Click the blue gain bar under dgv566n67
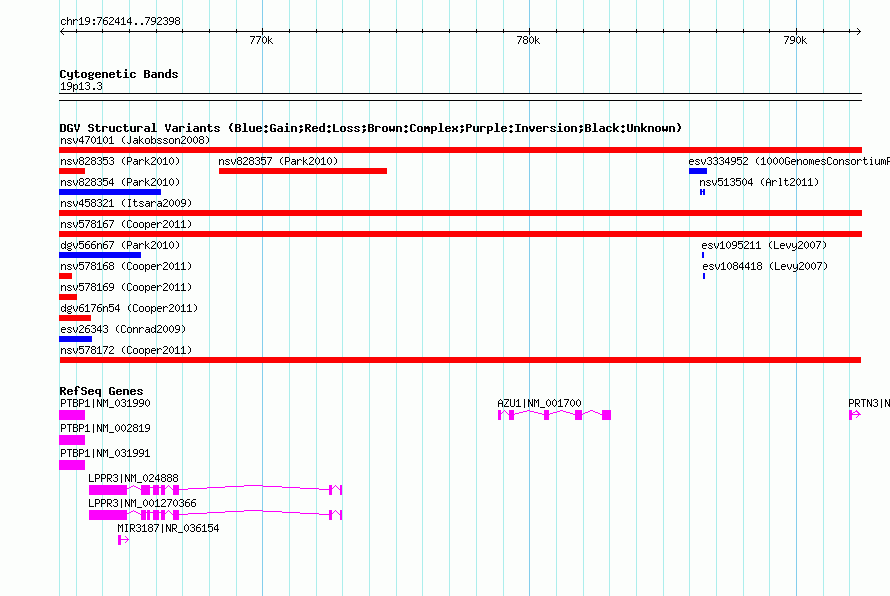 [x=100, y=255]
